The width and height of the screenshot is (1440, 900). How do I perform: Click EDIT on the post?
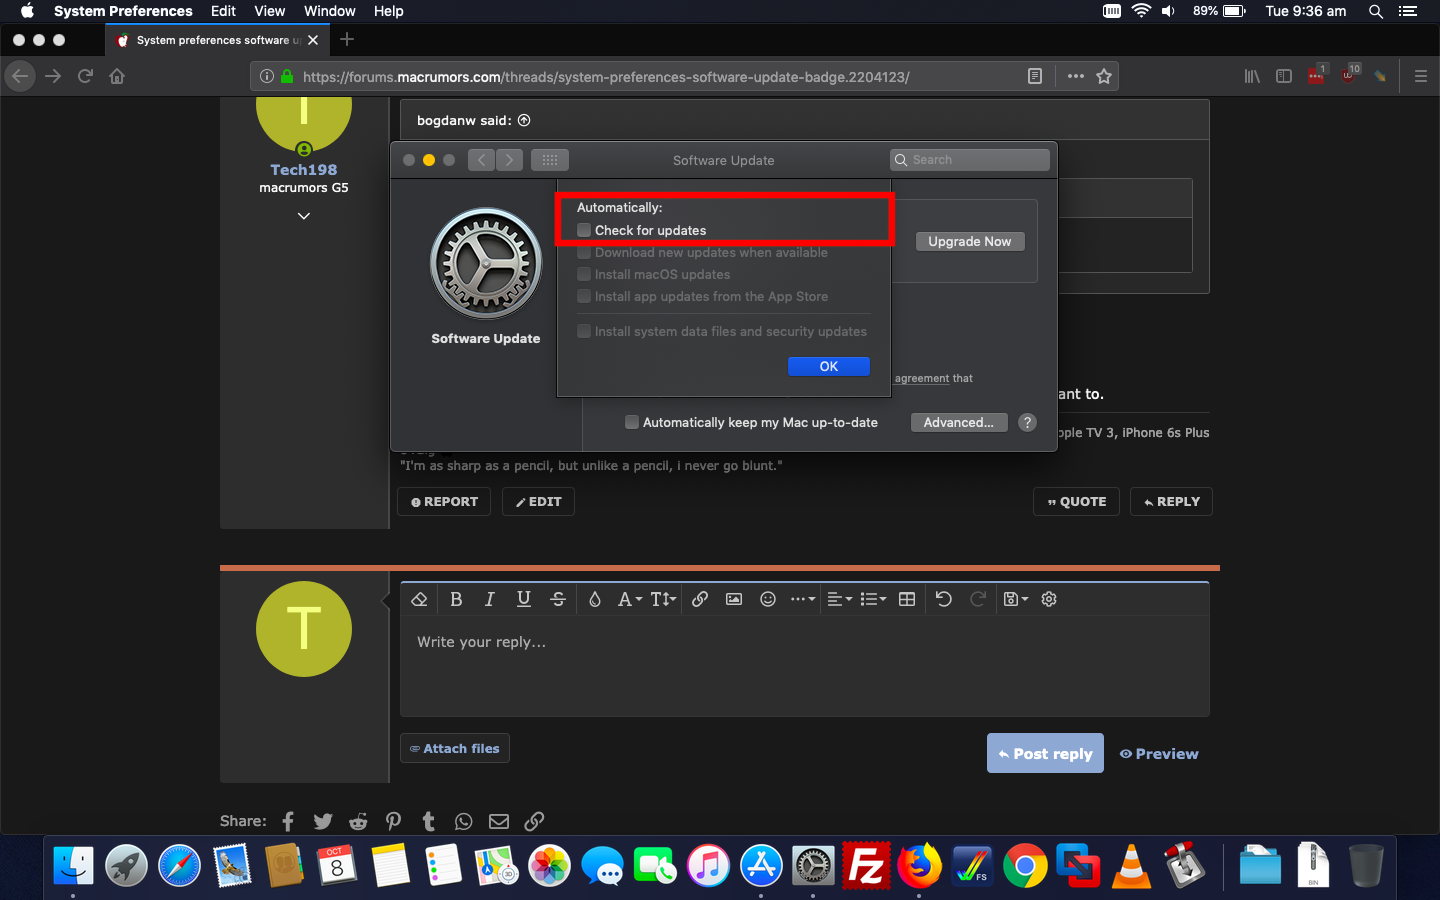point(538,501)
